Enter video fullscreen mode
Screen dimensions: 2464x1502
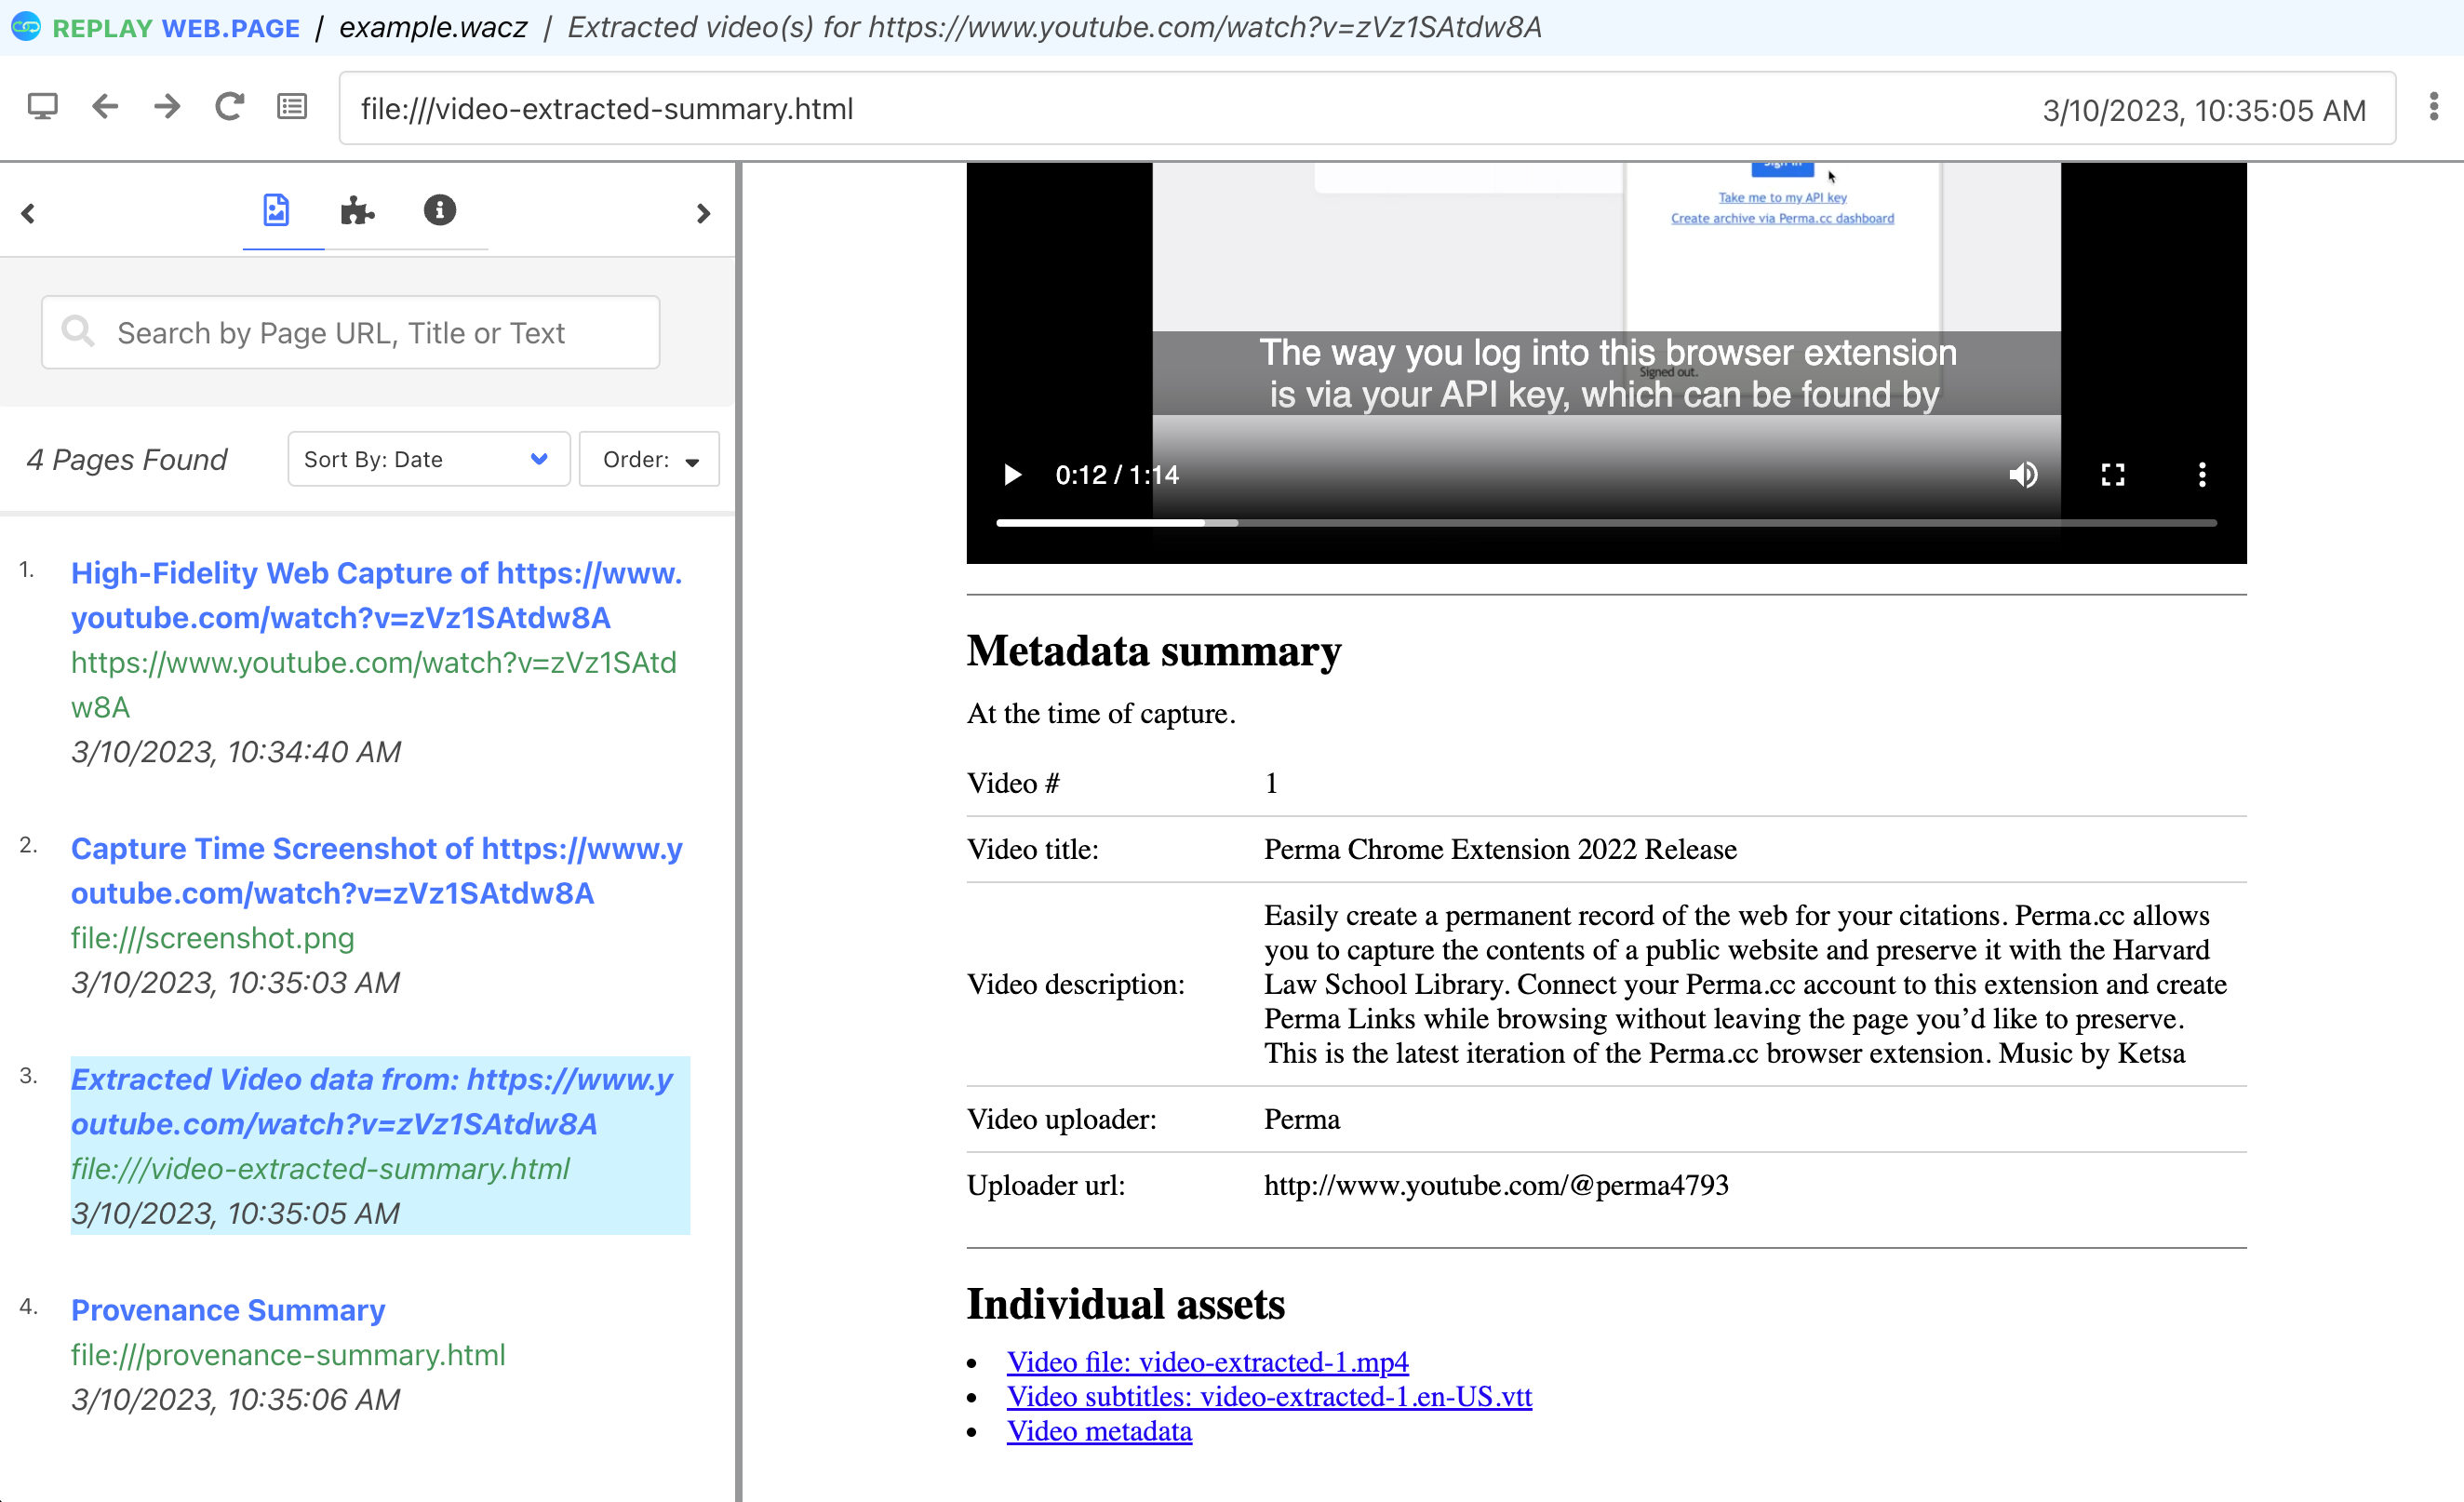click(x=2112, y=475)
